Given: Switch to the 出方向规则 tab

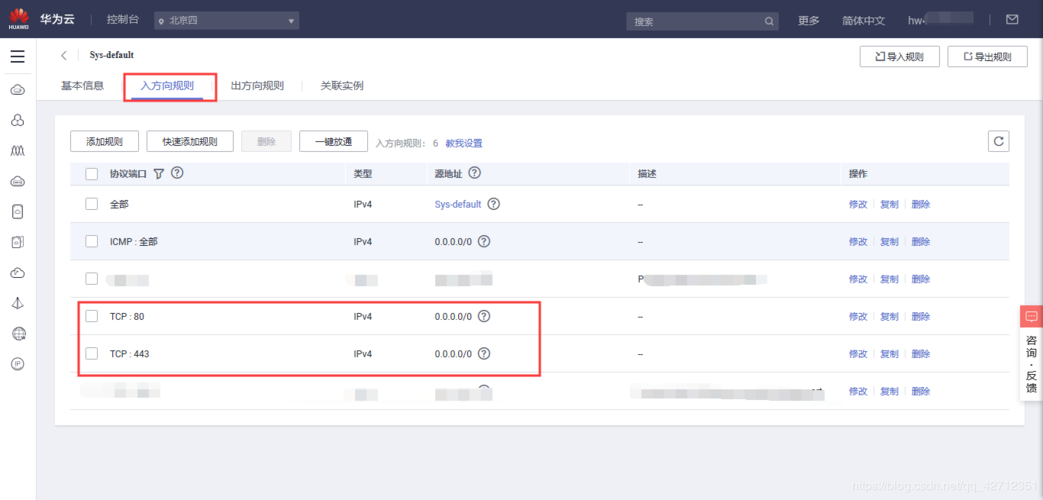Looking at the screenshot, I should click(x=257, y=86).
